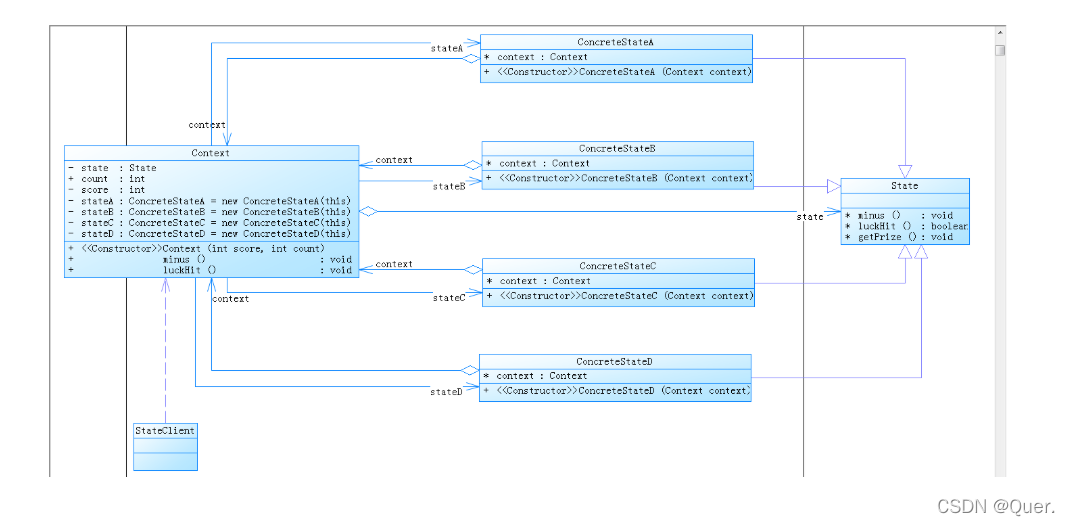
Task: Select the ConcreteStateC constructor line
Action: click(620, 296)
